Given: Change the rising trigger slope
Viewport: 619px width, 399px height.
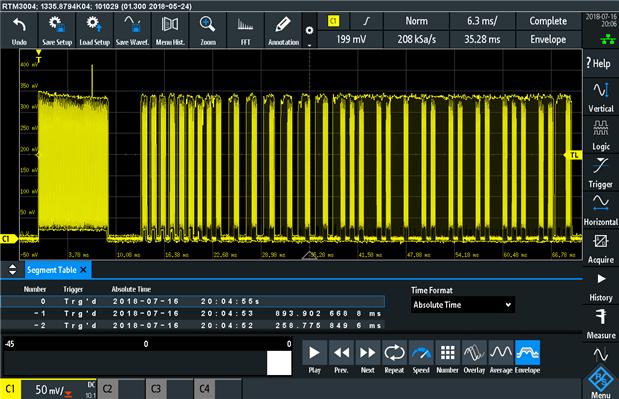Looking at the screenshot, I should coord(366,21).
